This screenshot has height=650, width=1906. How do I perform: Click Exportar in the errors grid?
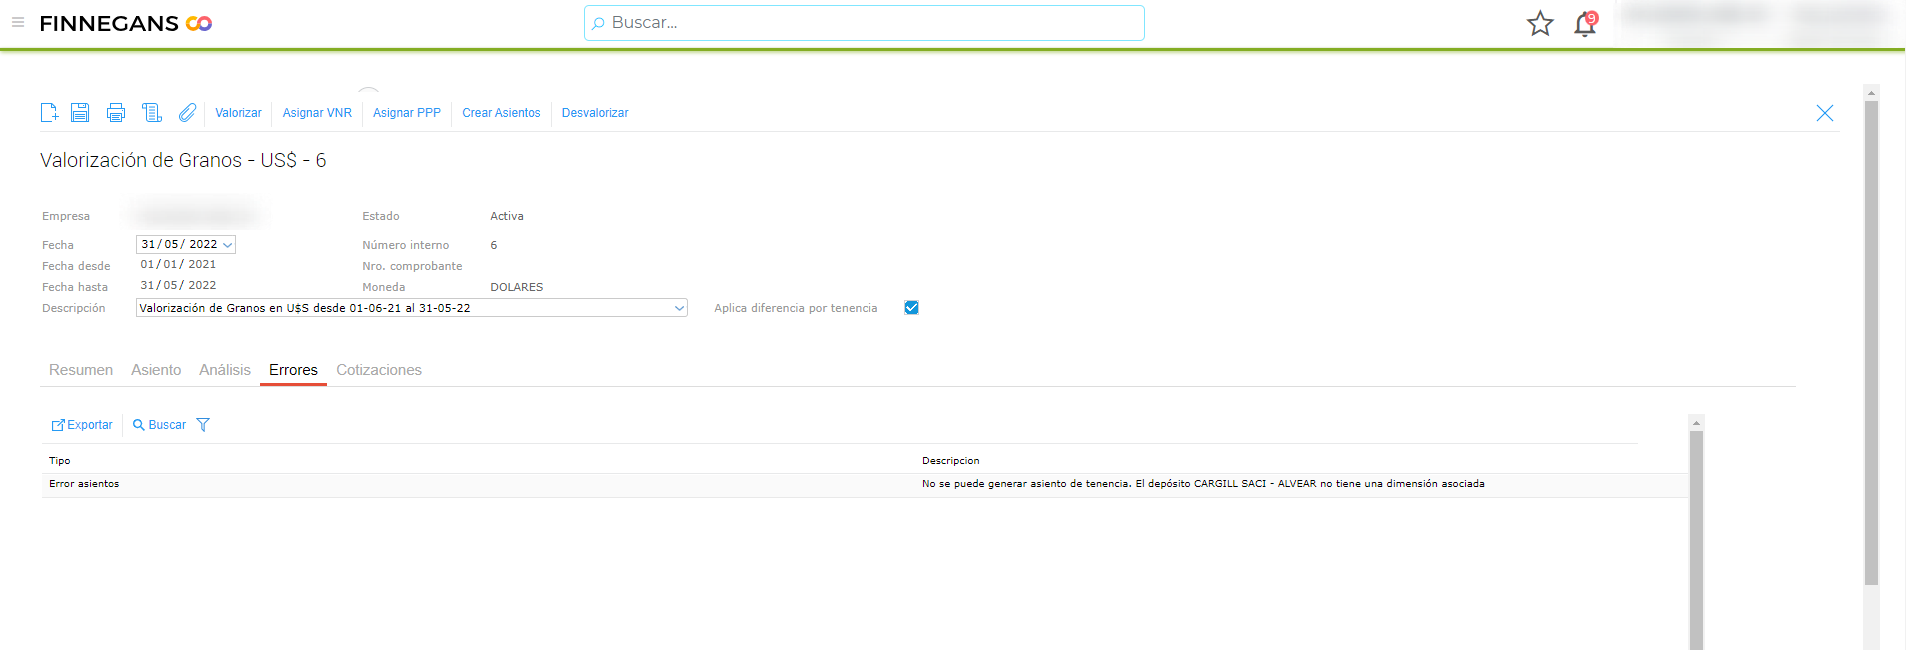pyautogui.click(x=82, y=425)
